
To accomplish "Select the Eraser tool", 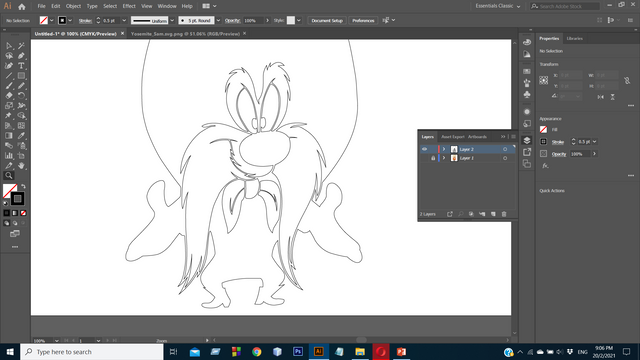I will [9, 96].
